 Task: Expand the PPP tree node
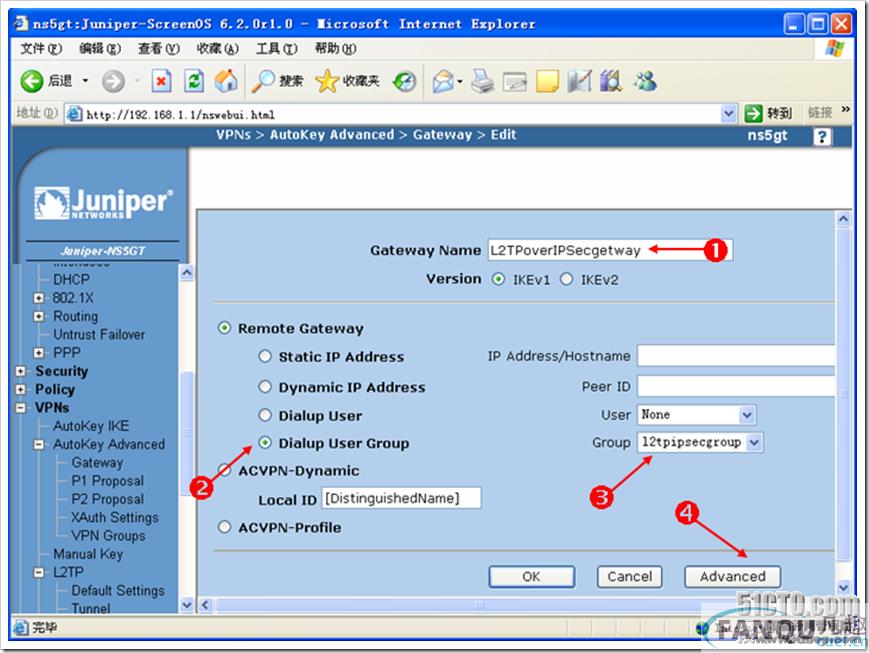(x=38, y=353)
